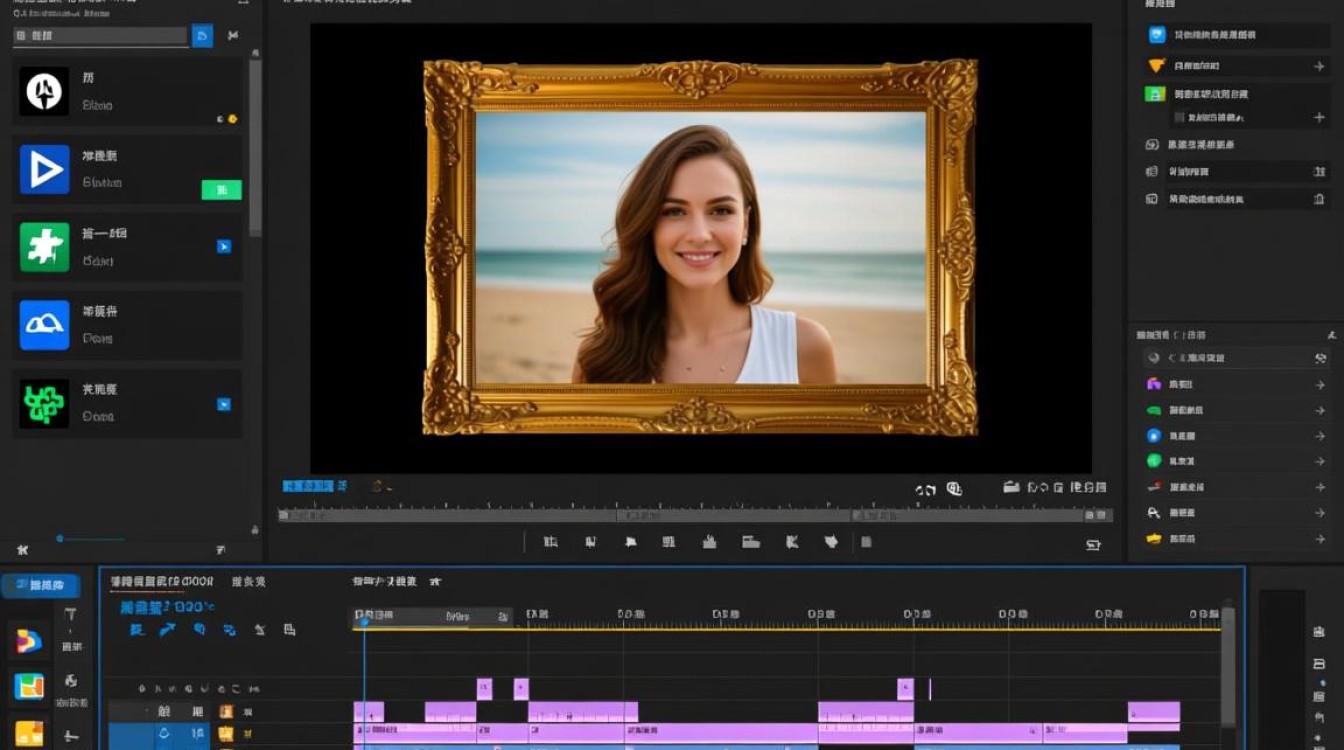Select the yellow icon in the lower right list
Image resolution: width=1344 pixels, height=750 pixels.
[1153, 538]
